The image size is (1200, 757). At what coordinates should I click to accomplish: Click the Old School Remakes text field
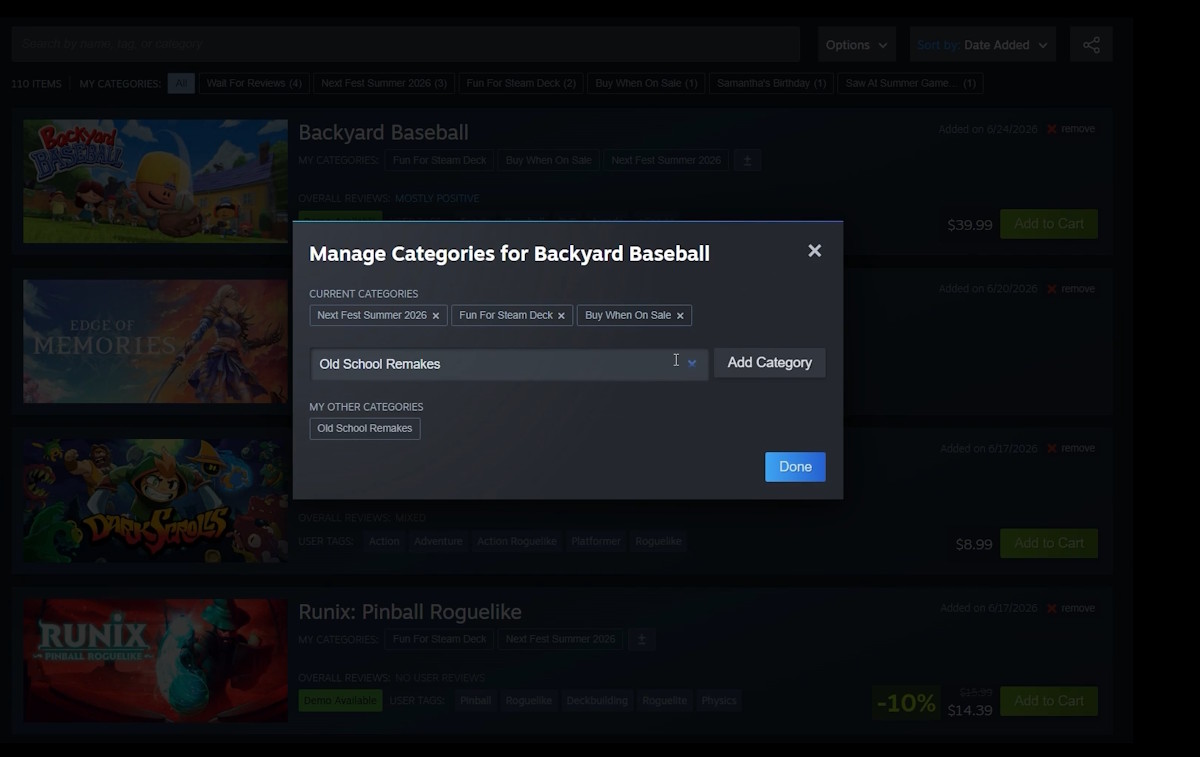click(509, 364)
